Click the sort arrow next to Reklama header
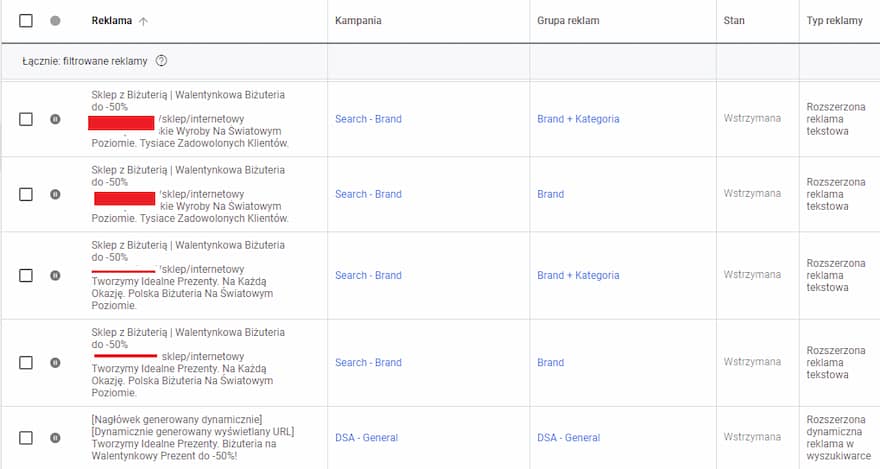This screenshot has width=880, height=469. point(143,21)
